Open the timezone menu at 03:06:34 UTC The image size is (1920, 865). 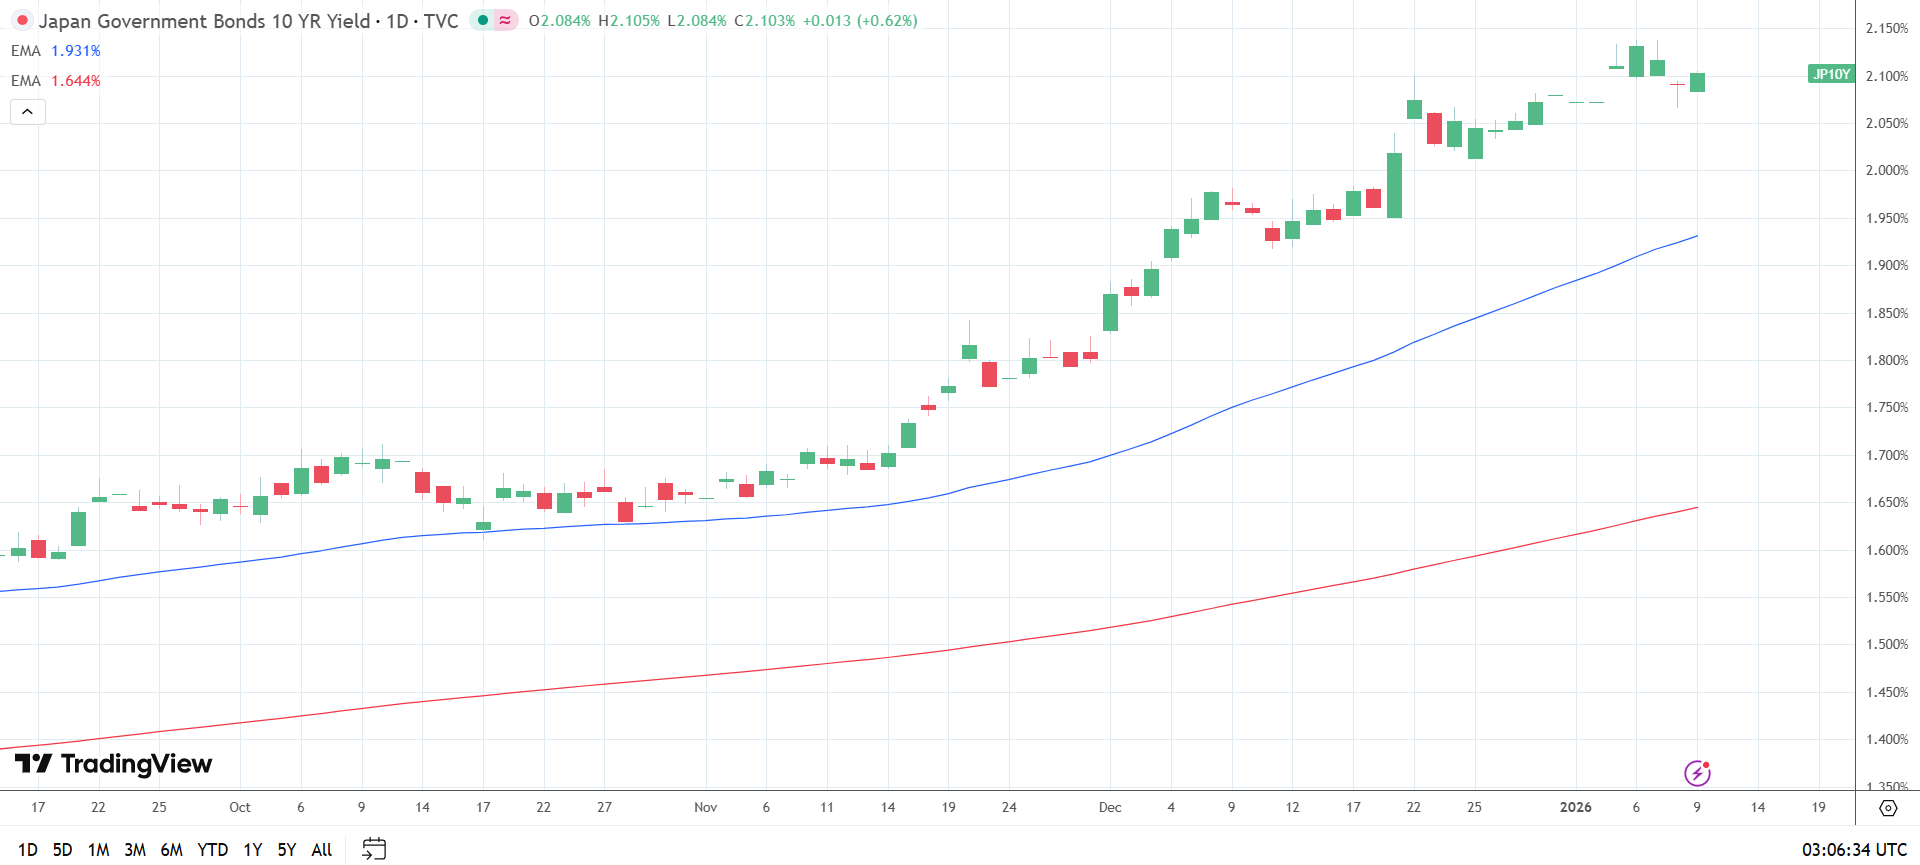pyautogui.click(x=1854, y=850)
